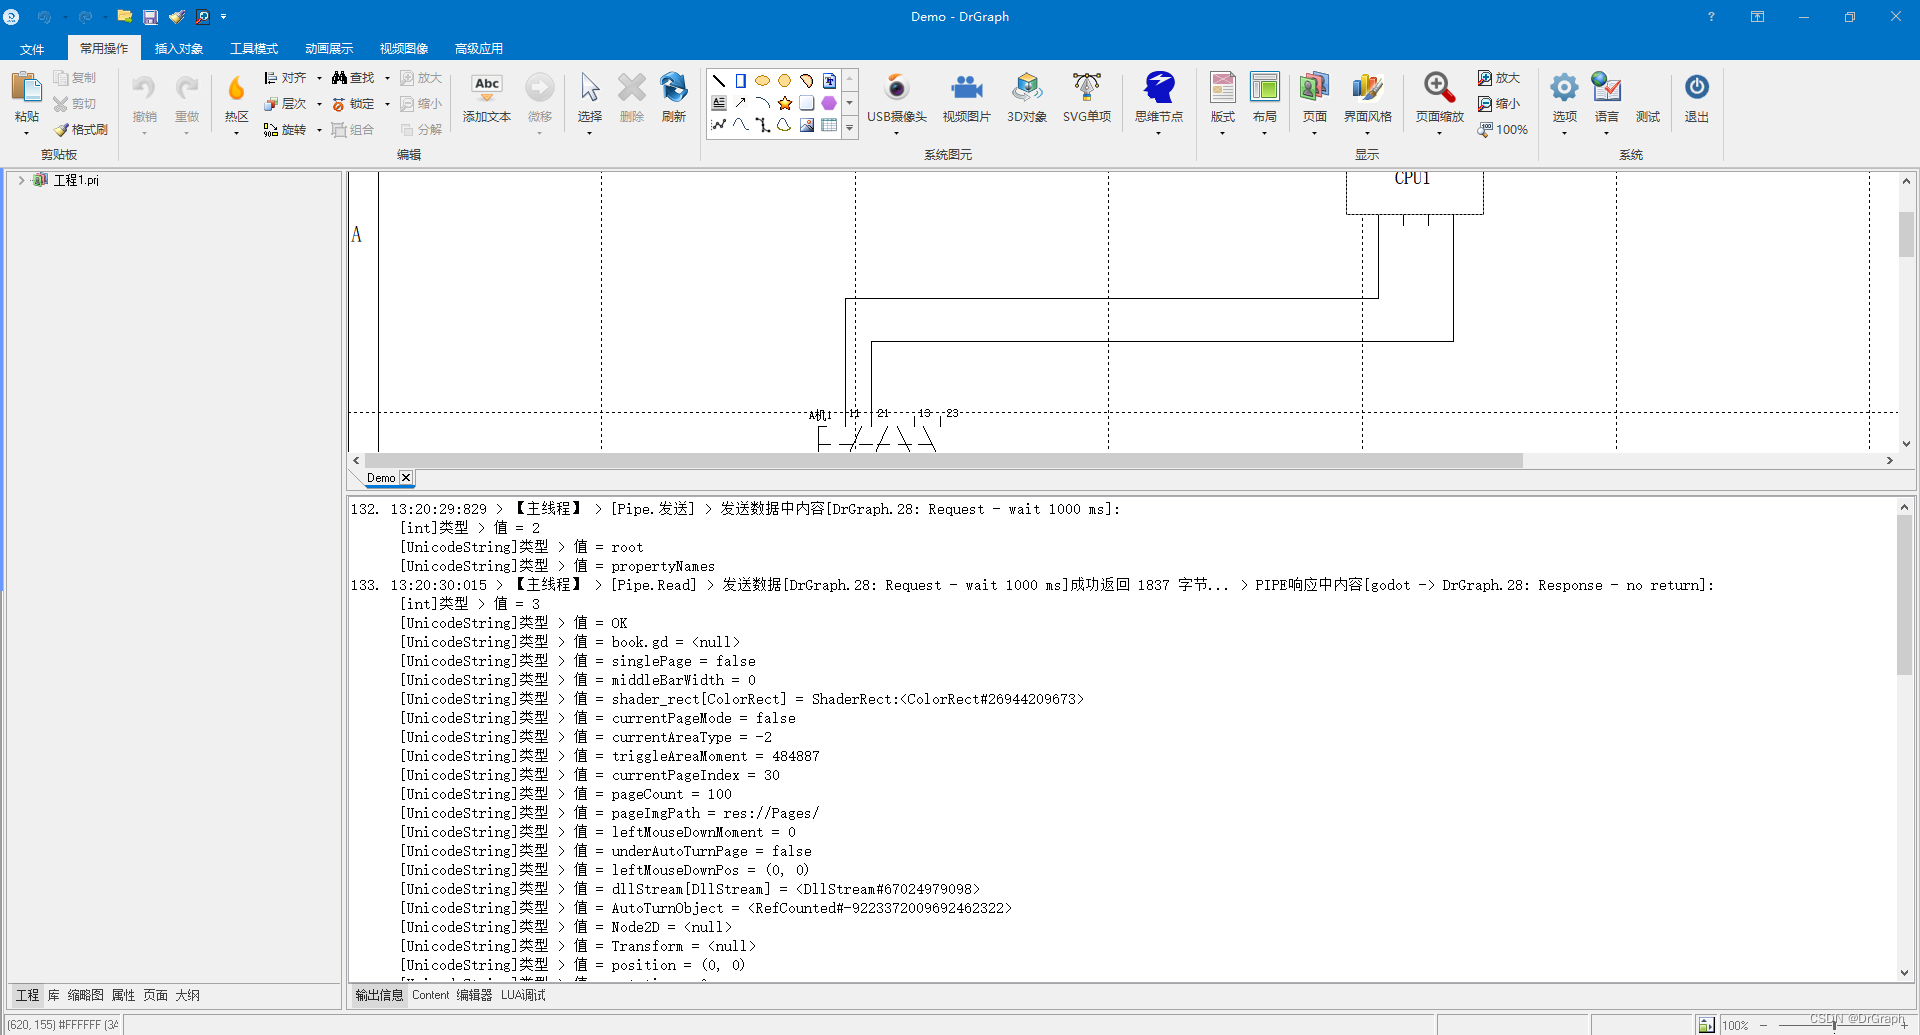
Task: Pick the orange ellipse shape in gallery
Action: [x=763, y=81]
